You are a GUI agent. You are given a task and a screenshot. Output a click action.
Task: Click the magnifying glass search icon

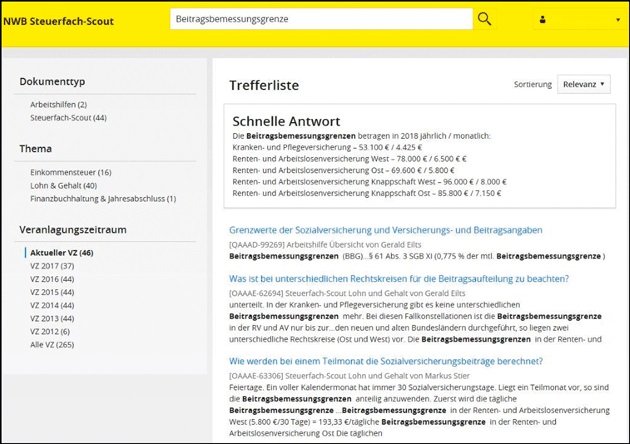click(485, 19)
